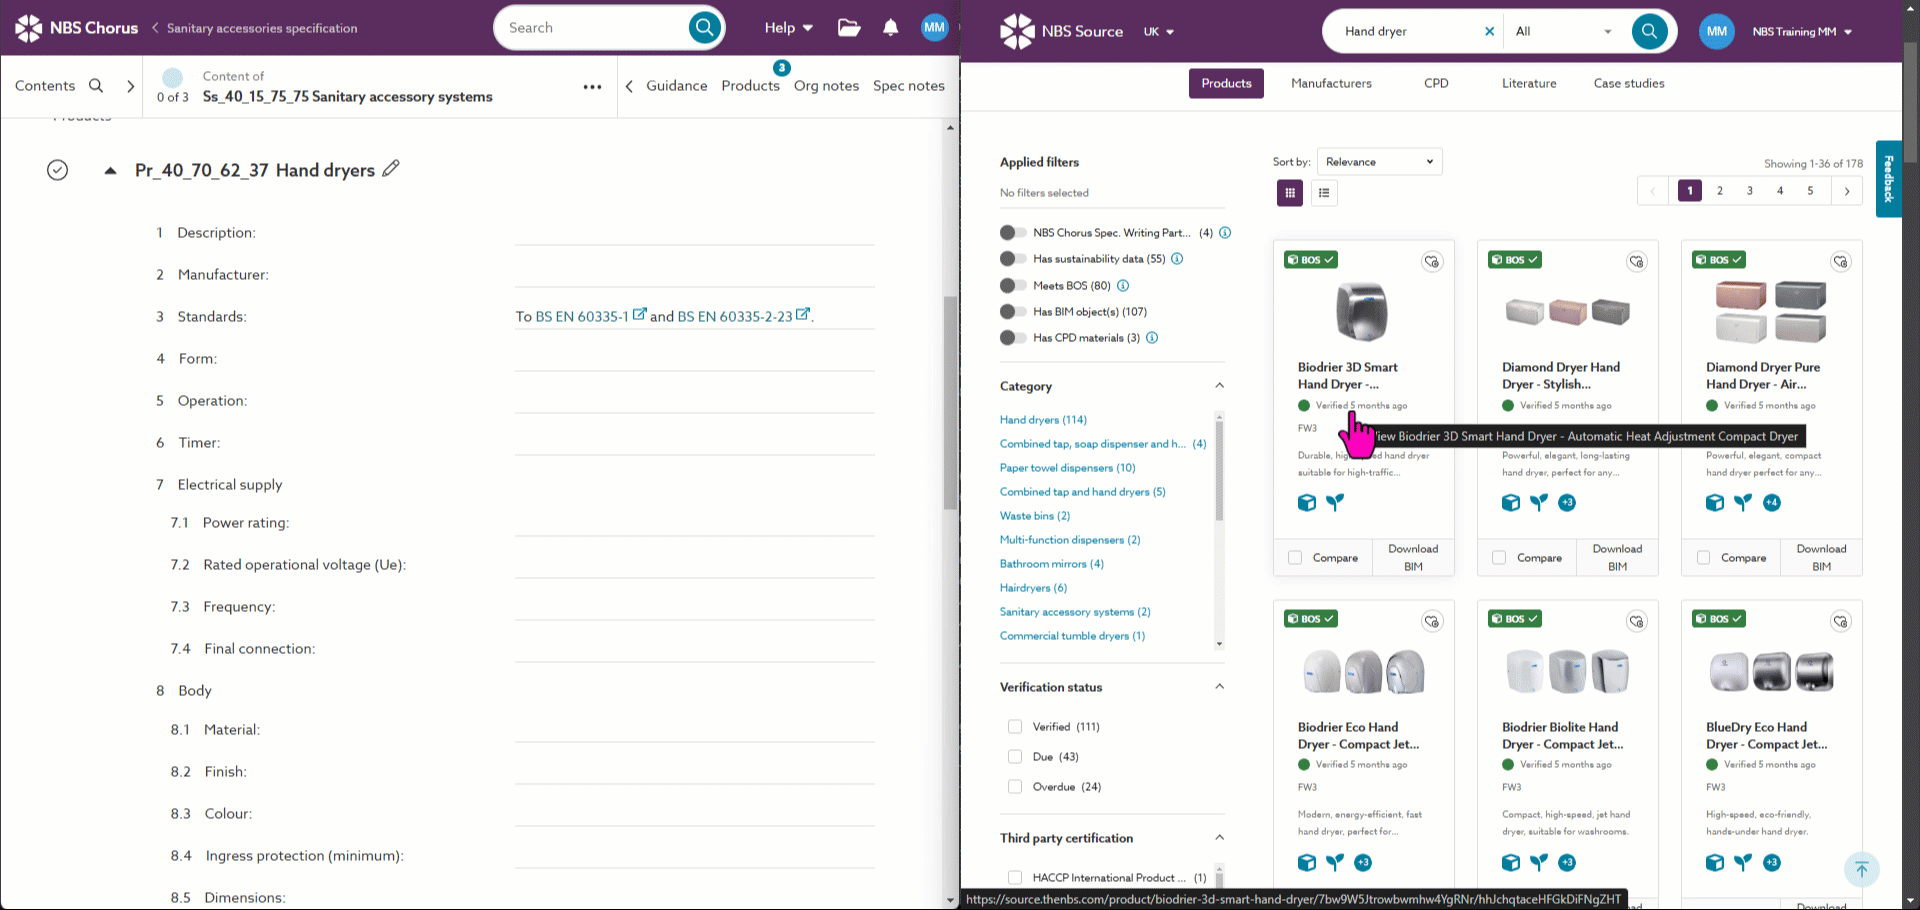Open the CPD tab in NBS Source
1920x910 pixels.
point(1436,84)
